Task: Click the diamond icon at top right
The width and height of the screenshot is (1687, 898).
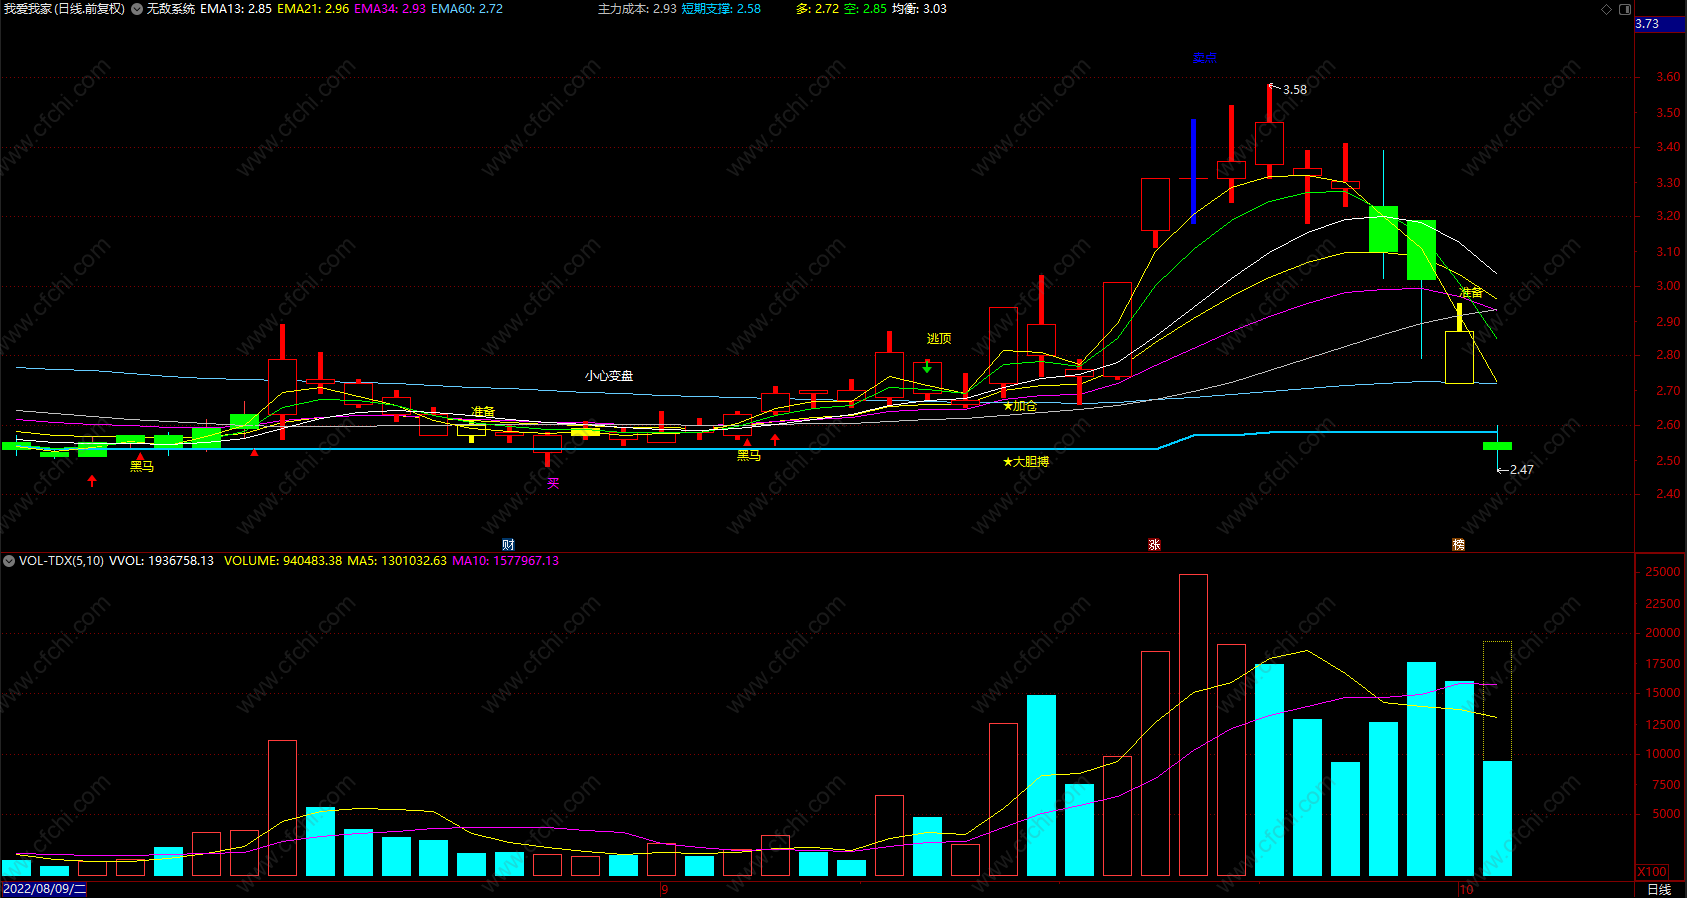Action: 1607,9
